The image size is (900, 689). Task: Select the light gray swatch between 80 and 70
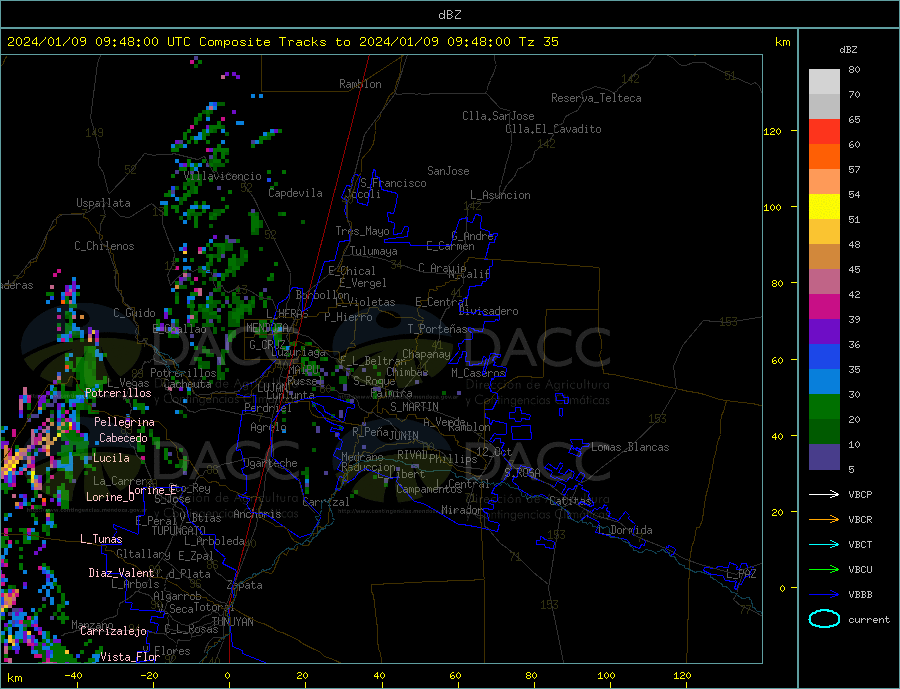824,82
